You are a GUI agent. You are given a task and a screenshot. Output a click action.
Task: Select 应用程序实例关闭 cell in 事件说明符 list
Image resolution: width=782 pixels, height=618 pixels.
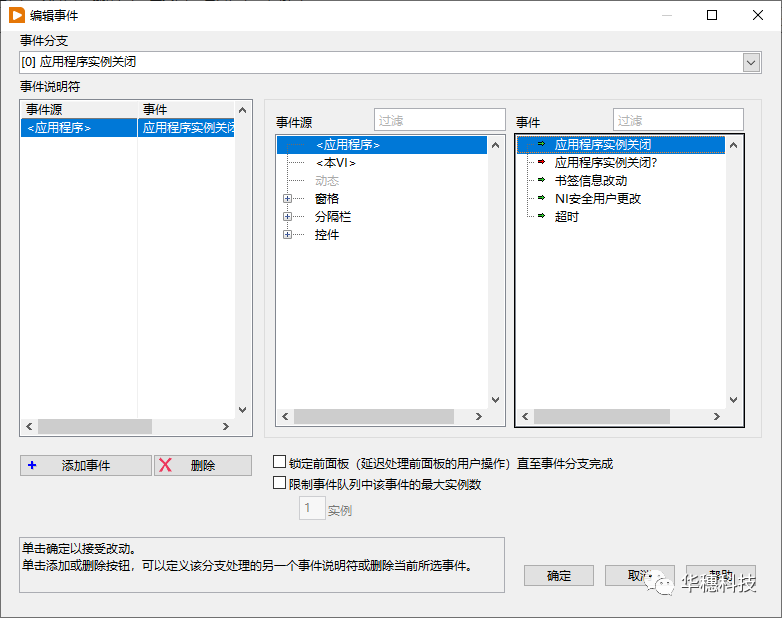[x=186, y=128]
